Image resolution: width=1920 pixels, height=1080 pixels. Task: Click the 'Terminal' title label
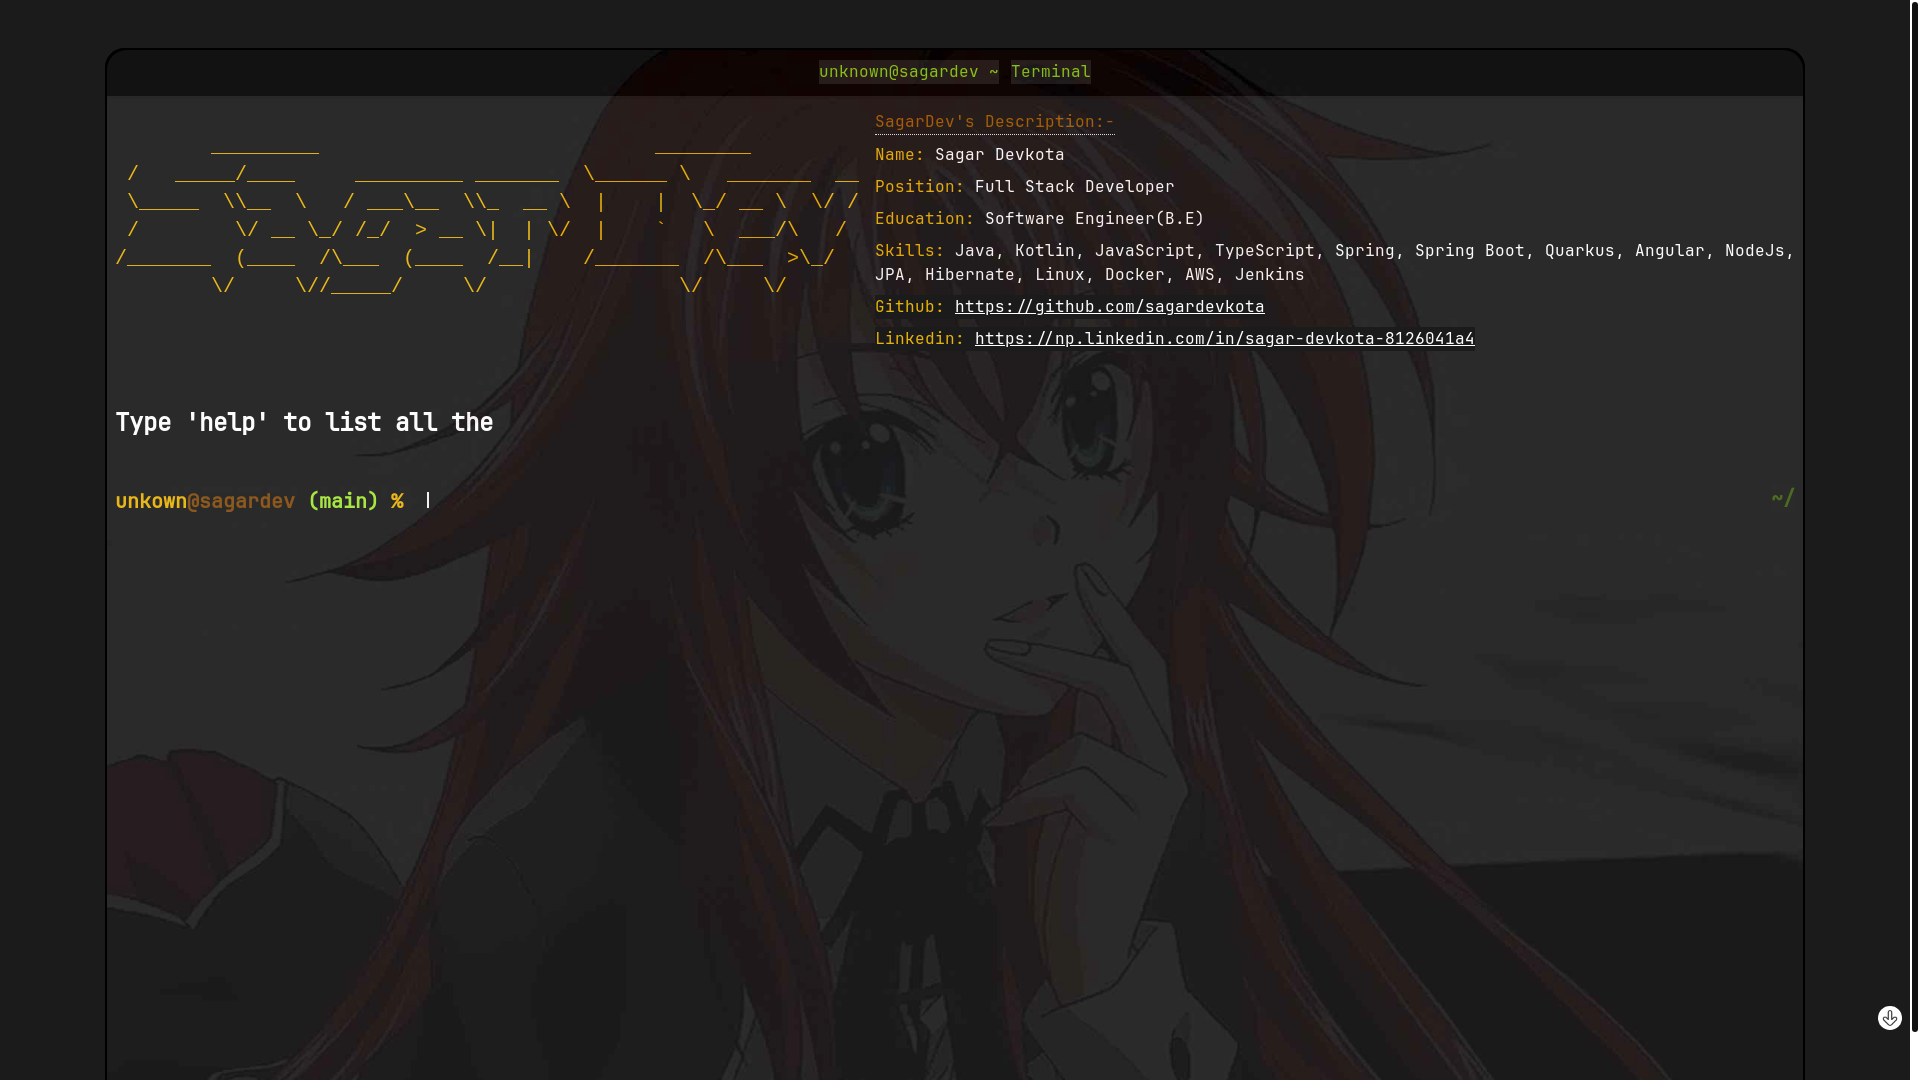(x=1050, y=72)
